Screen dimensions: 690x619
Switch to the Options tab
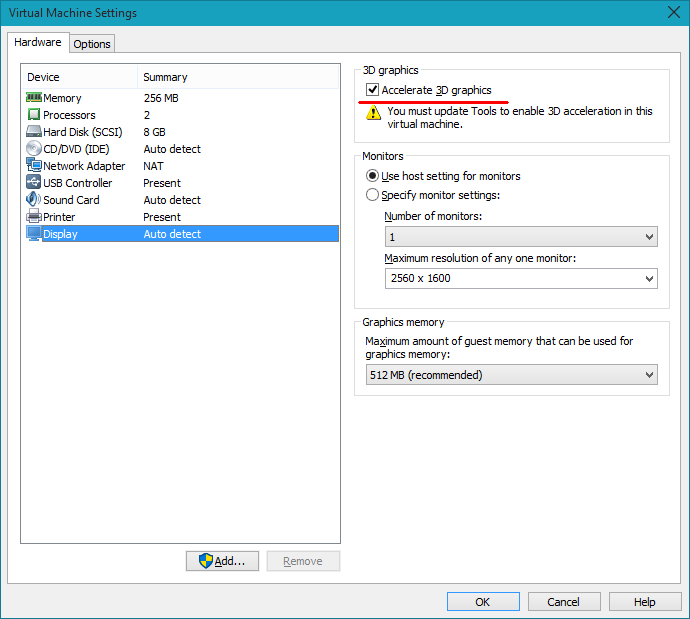coord(92,44)
